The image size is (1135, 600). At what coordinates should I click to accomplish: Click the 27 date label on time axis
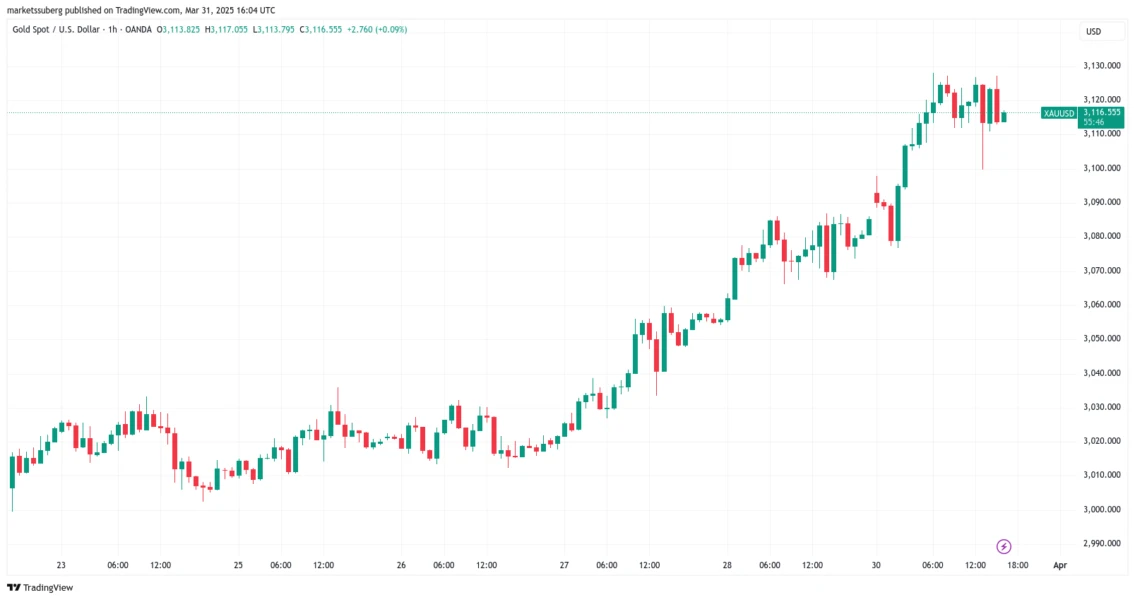click(564, 565)
